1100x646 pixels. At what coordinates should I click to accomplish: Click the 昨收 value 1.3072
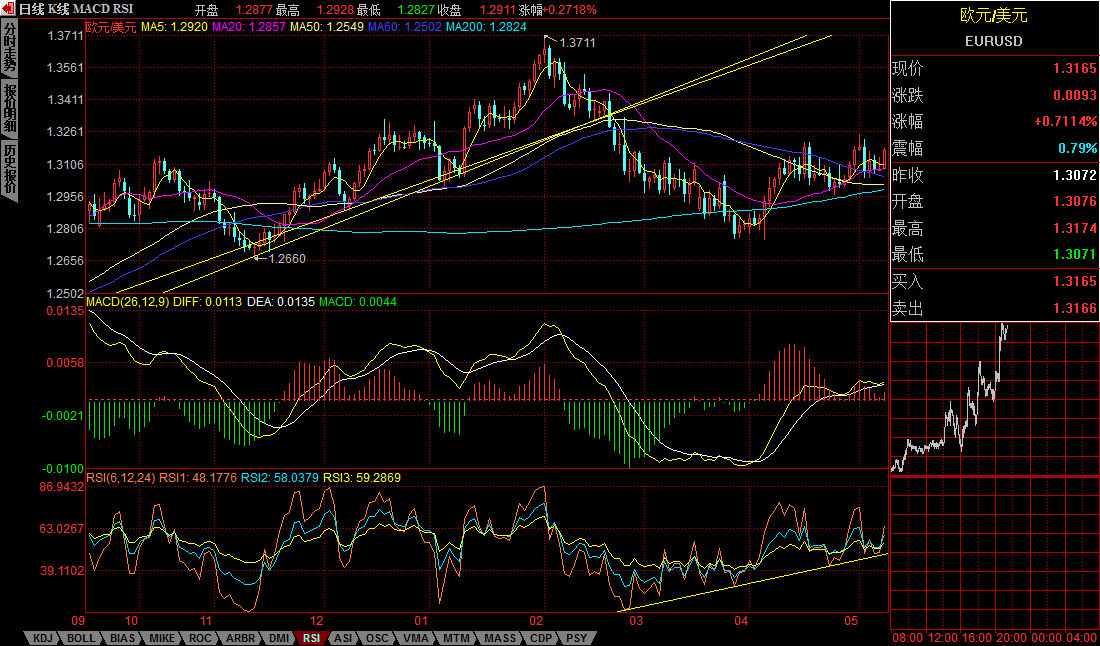1075,175
